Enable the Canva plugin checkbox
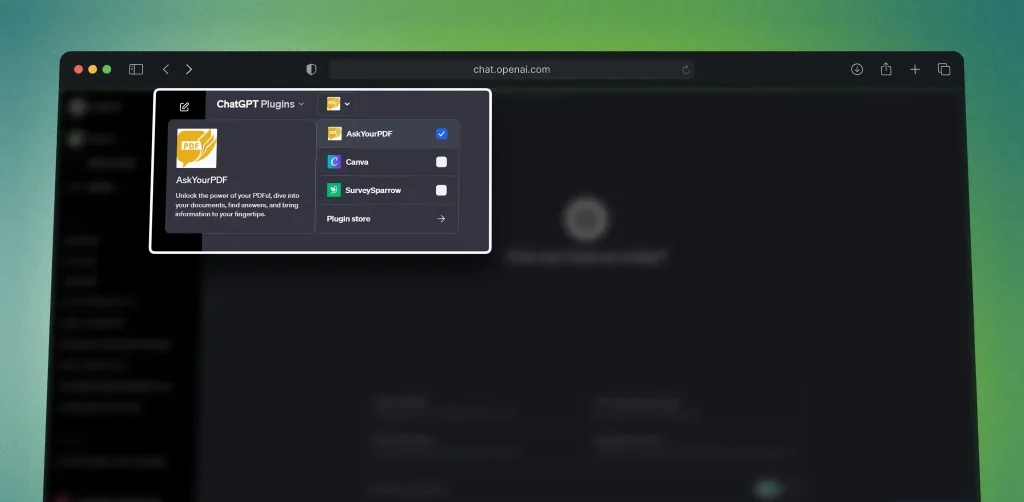 pos(441,162)
